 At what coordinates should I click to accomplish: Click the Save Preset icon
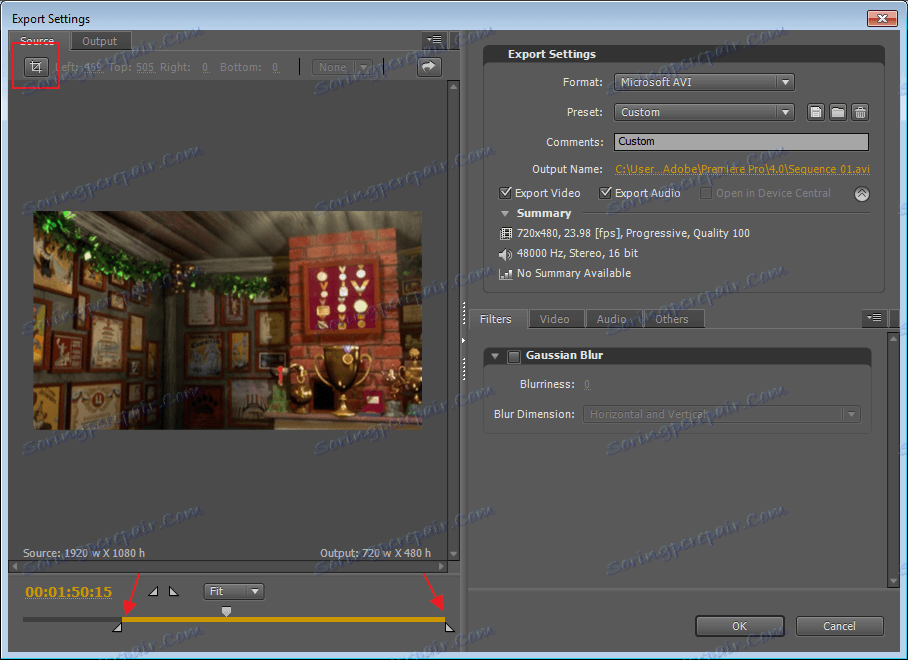point(816,112)
